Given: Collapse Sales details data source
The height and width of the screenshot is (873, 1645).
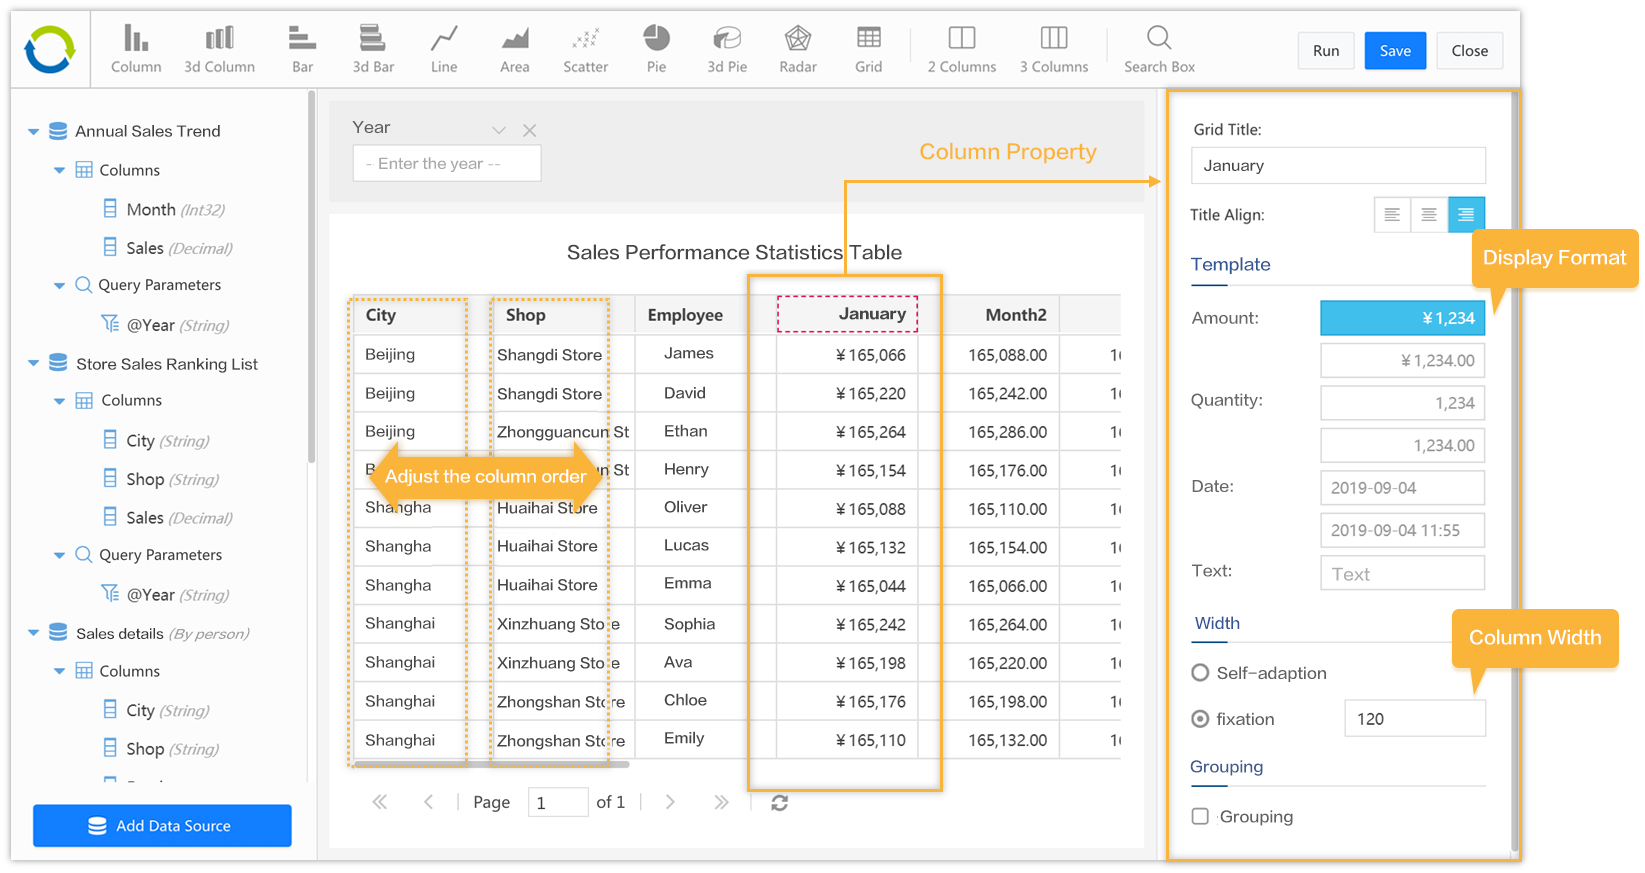Looking at the screenshot, I should tap(33, 633).
